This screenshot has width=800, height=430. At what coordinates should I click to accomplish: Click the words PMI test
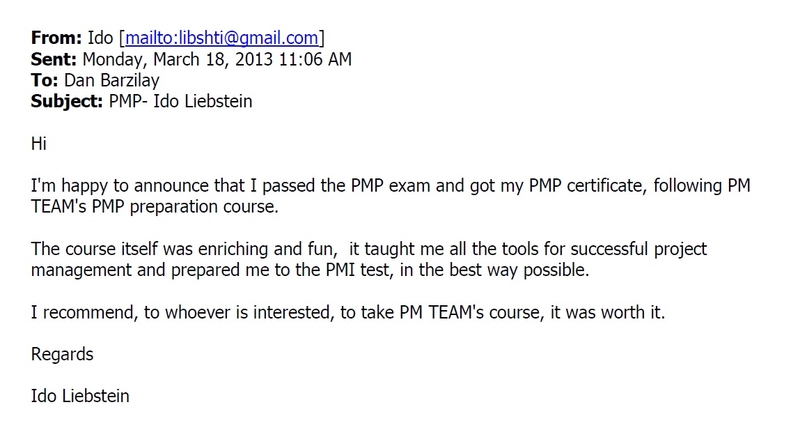(359, 270)
